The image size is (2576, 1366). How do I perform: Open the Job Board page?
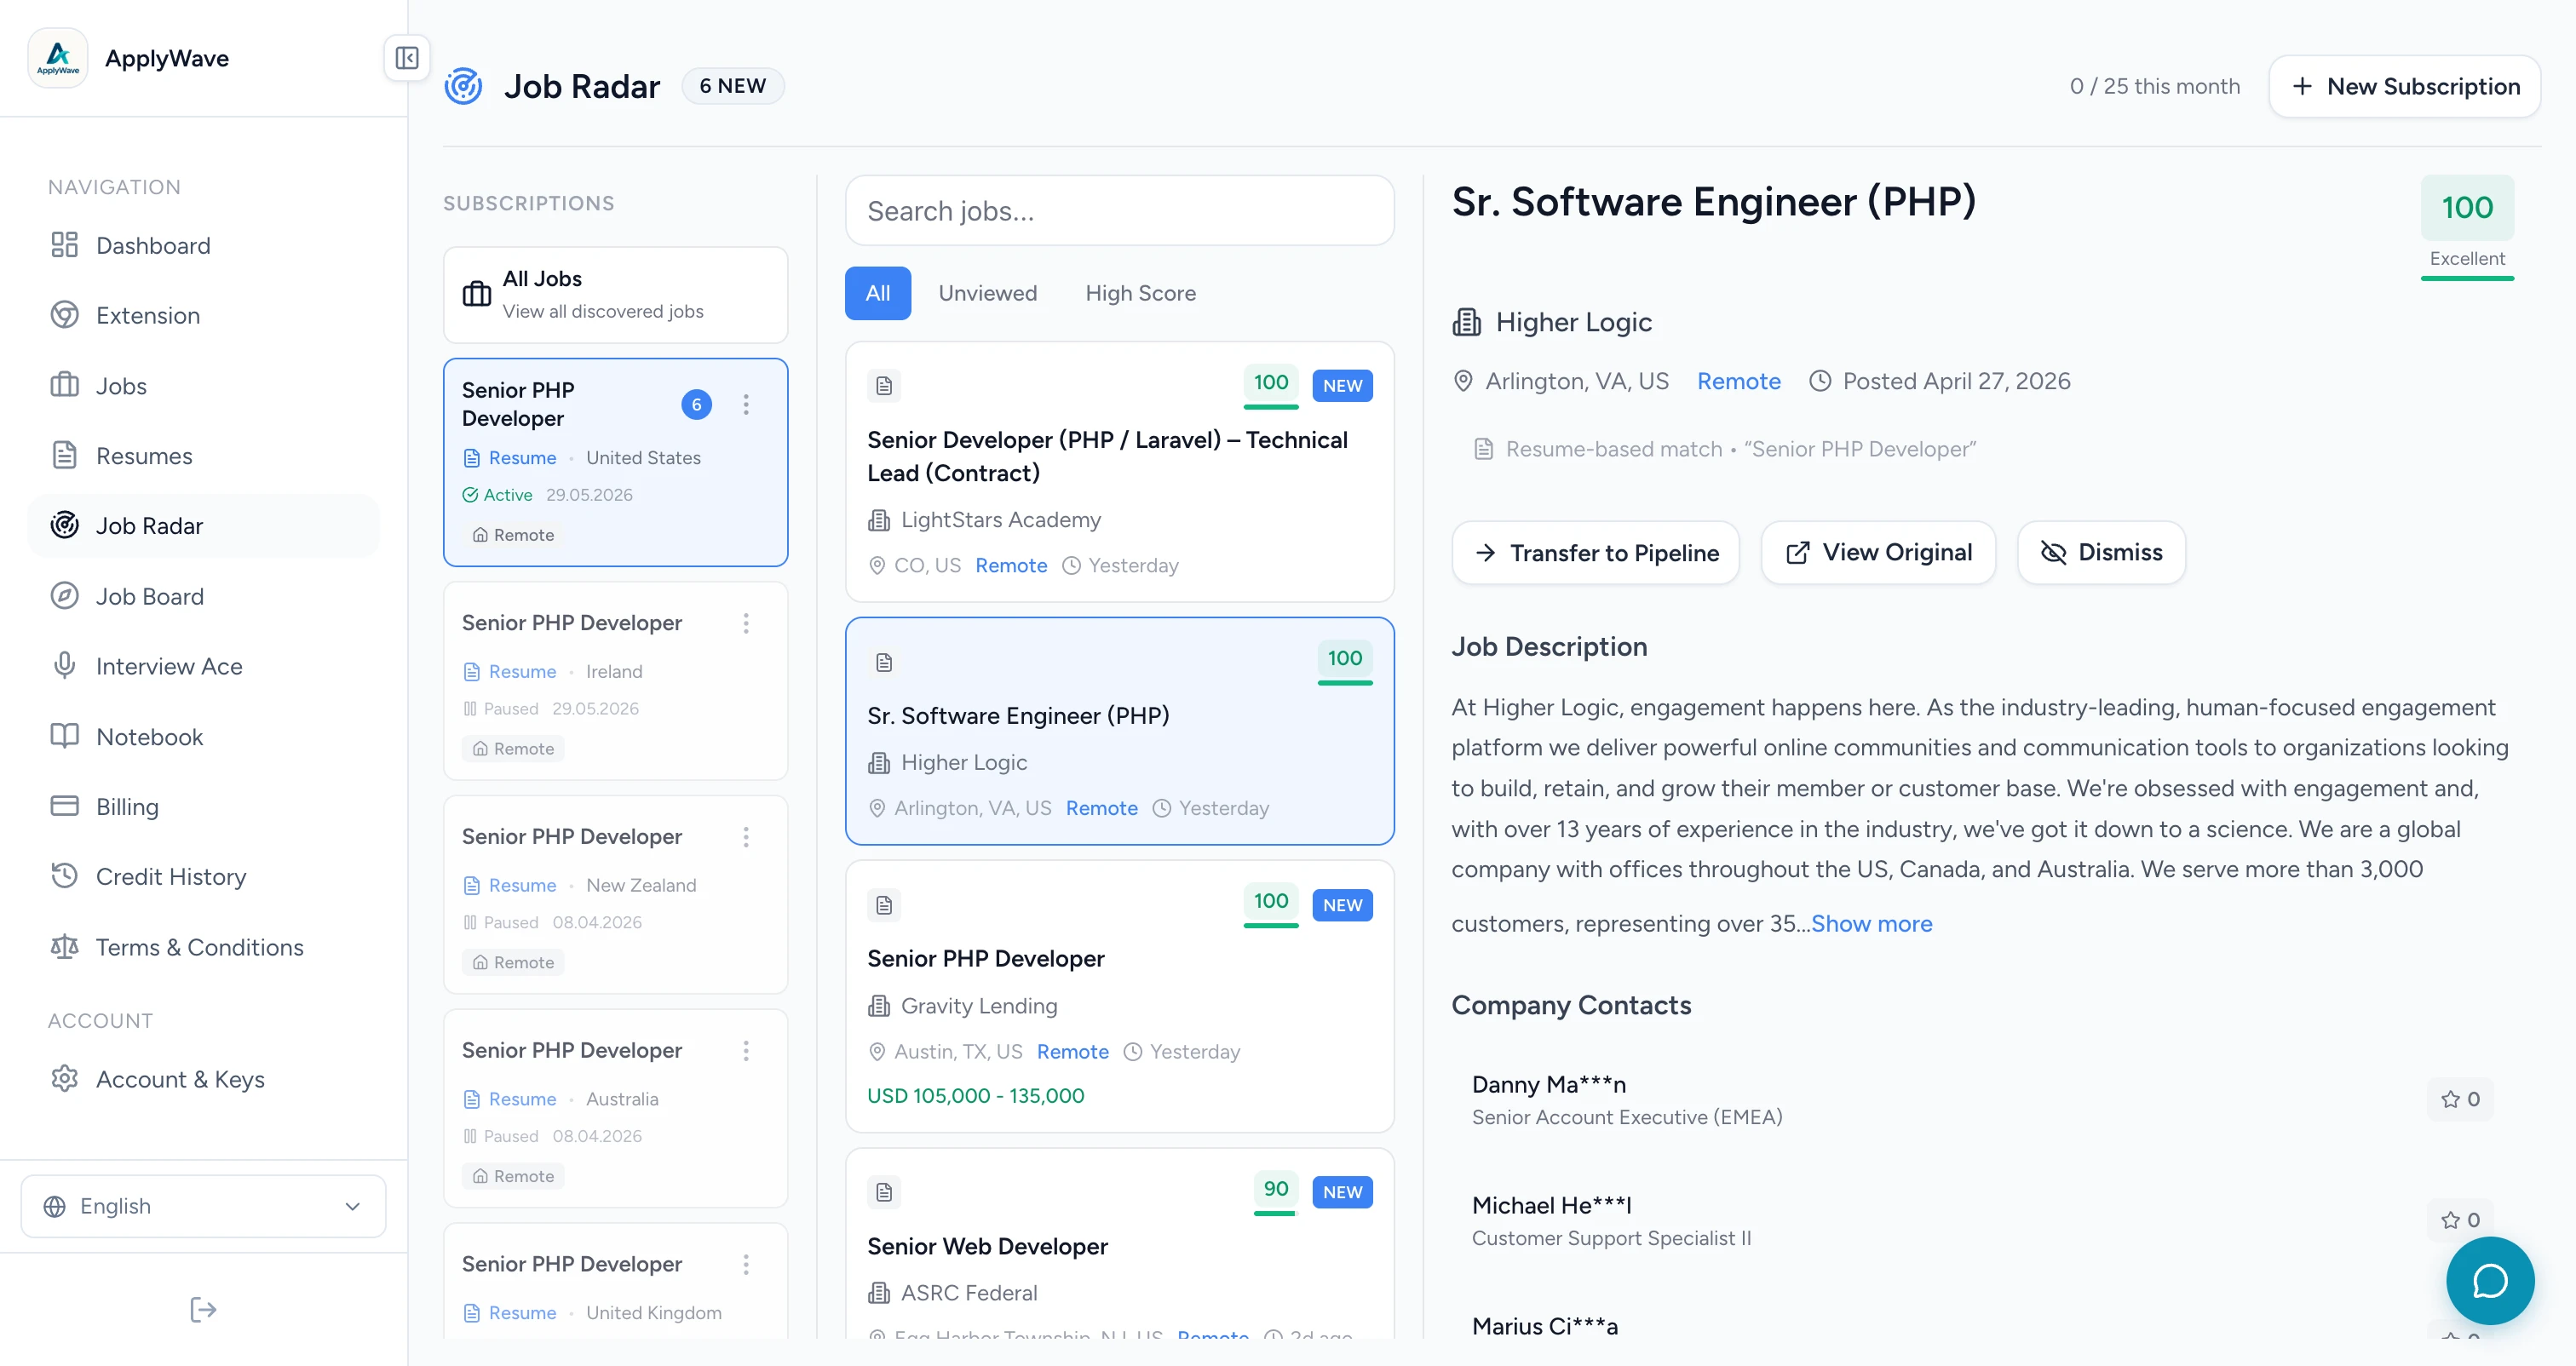coord(204,596)
